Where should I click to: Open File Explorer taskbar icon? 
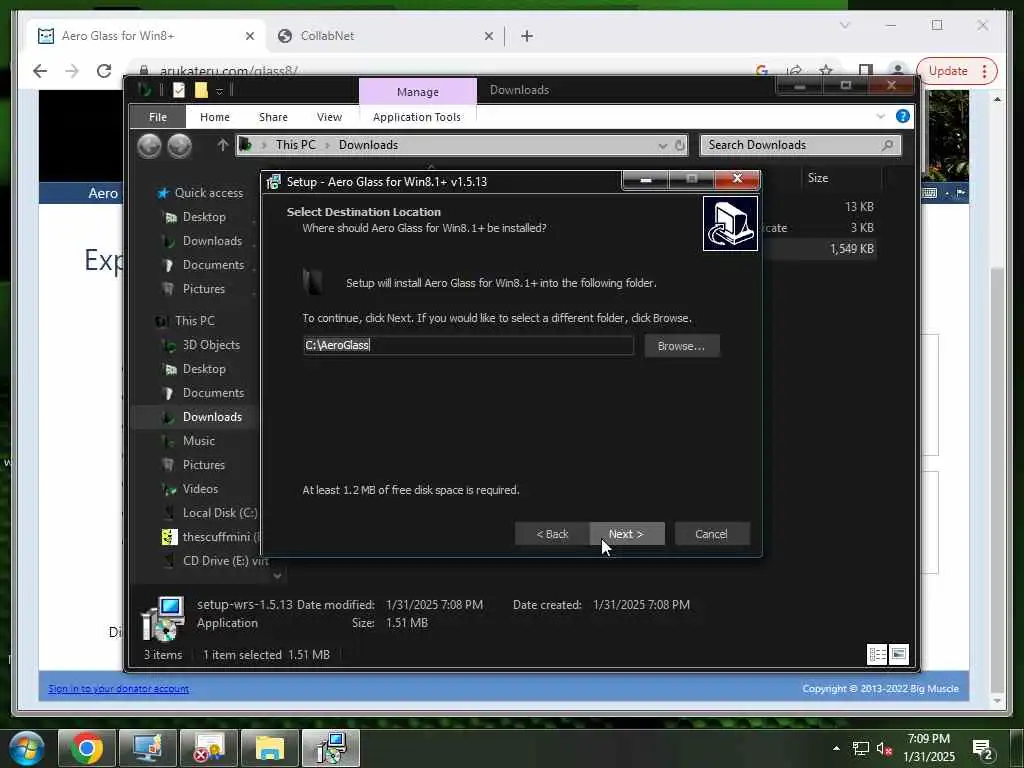270,748
